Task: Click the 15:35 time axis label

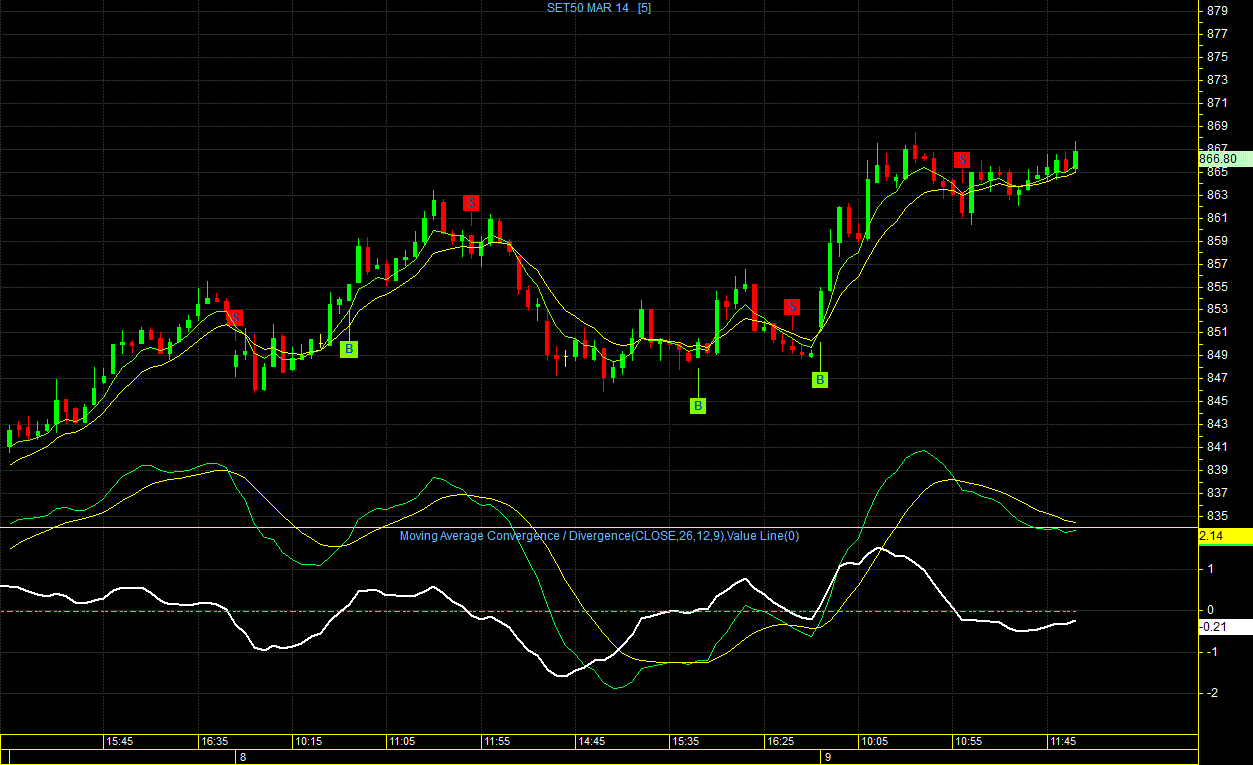Action: point(685,742)
